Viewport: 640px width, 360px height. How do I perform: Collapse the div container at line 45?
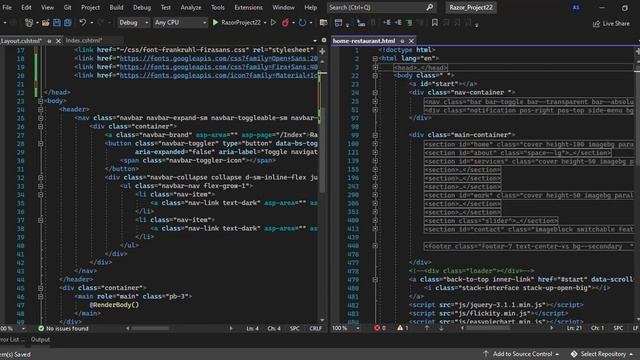(40, 288)
